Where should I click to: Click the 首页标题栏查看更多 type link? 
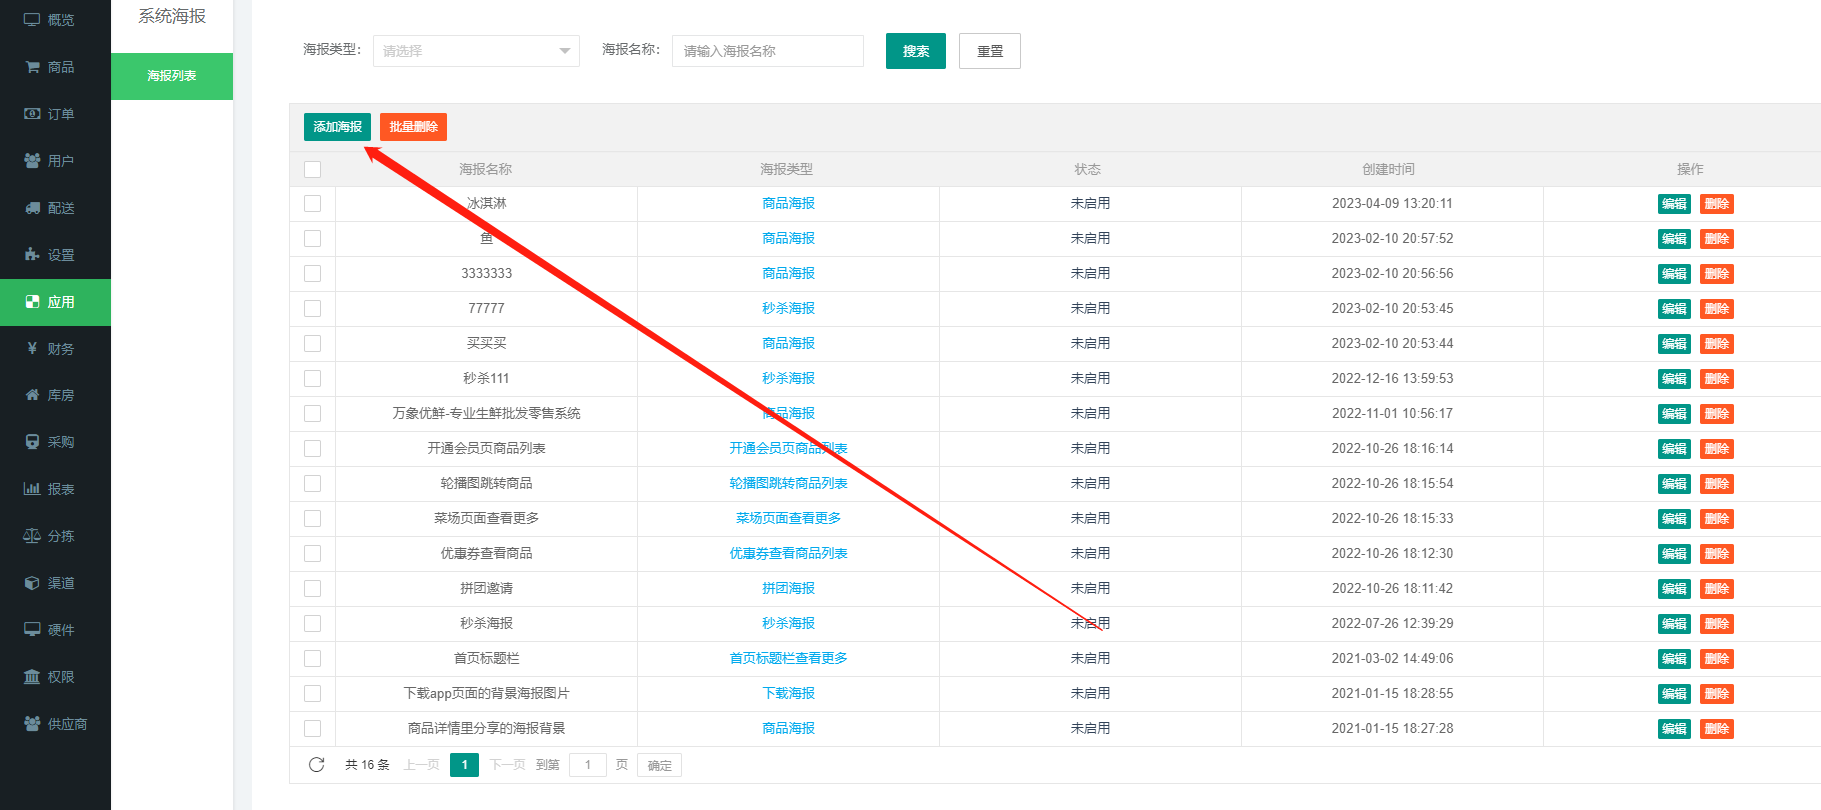pyautogui.click(x=788, y=658)
